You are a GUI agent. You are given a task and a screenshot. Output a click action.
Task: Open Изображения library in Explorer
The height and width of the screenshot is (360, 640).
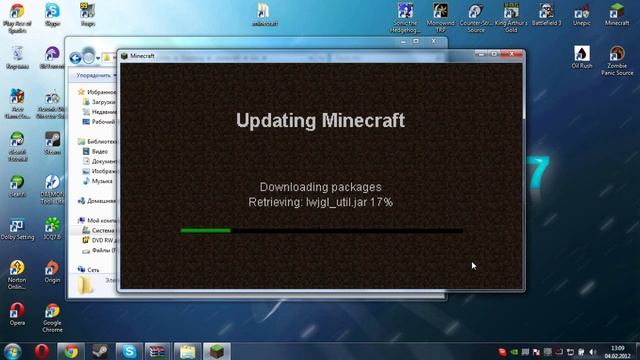tap(99, 171)
